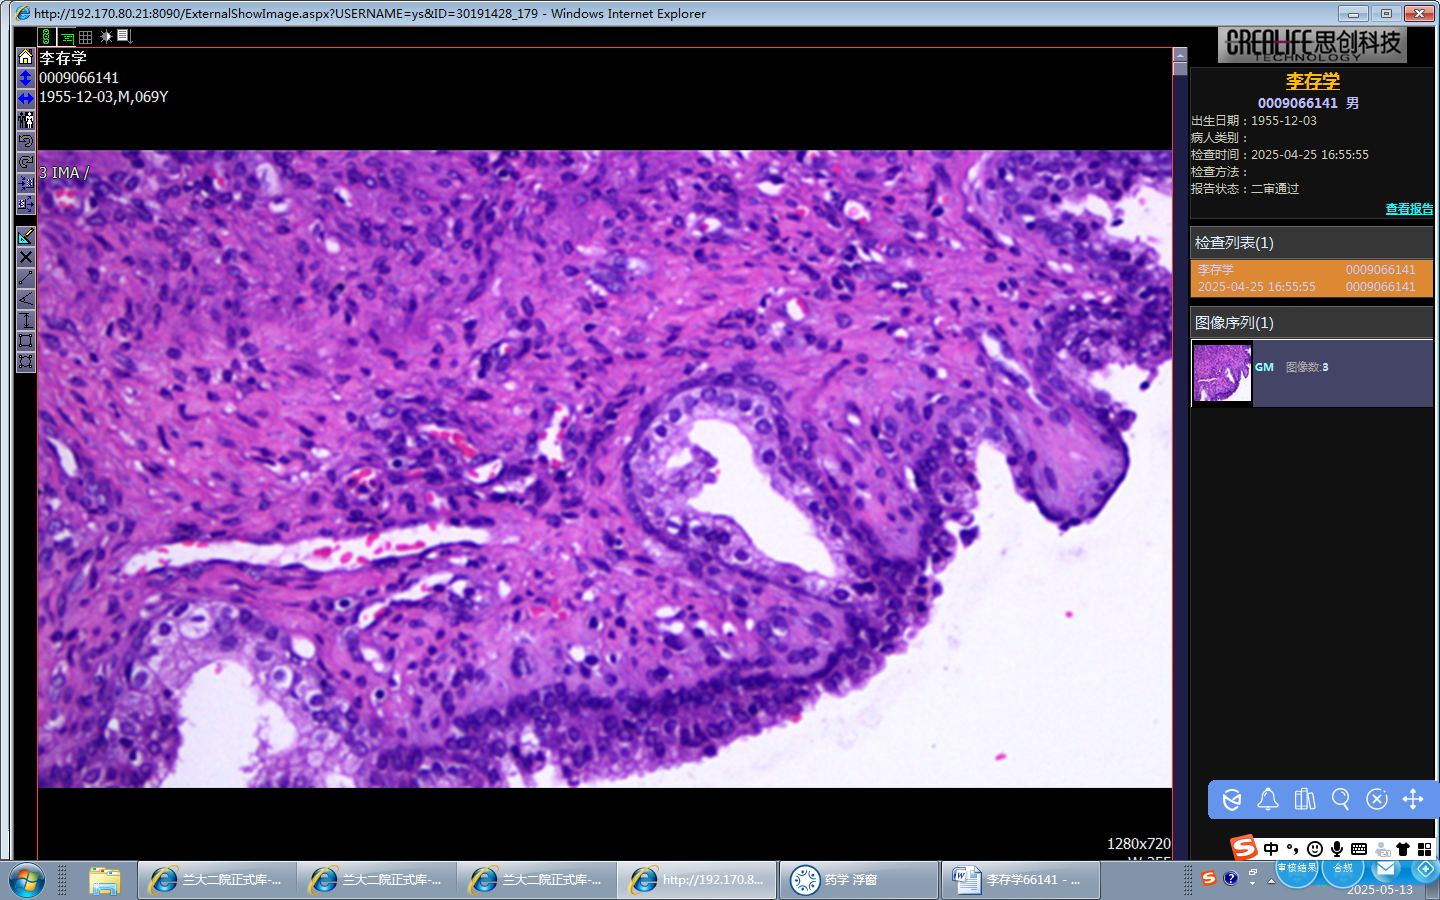The width and height of the screenshot is (1440, 900).
Task: Click the vertical flip arrows icon
Action: [x=26, y=78]
